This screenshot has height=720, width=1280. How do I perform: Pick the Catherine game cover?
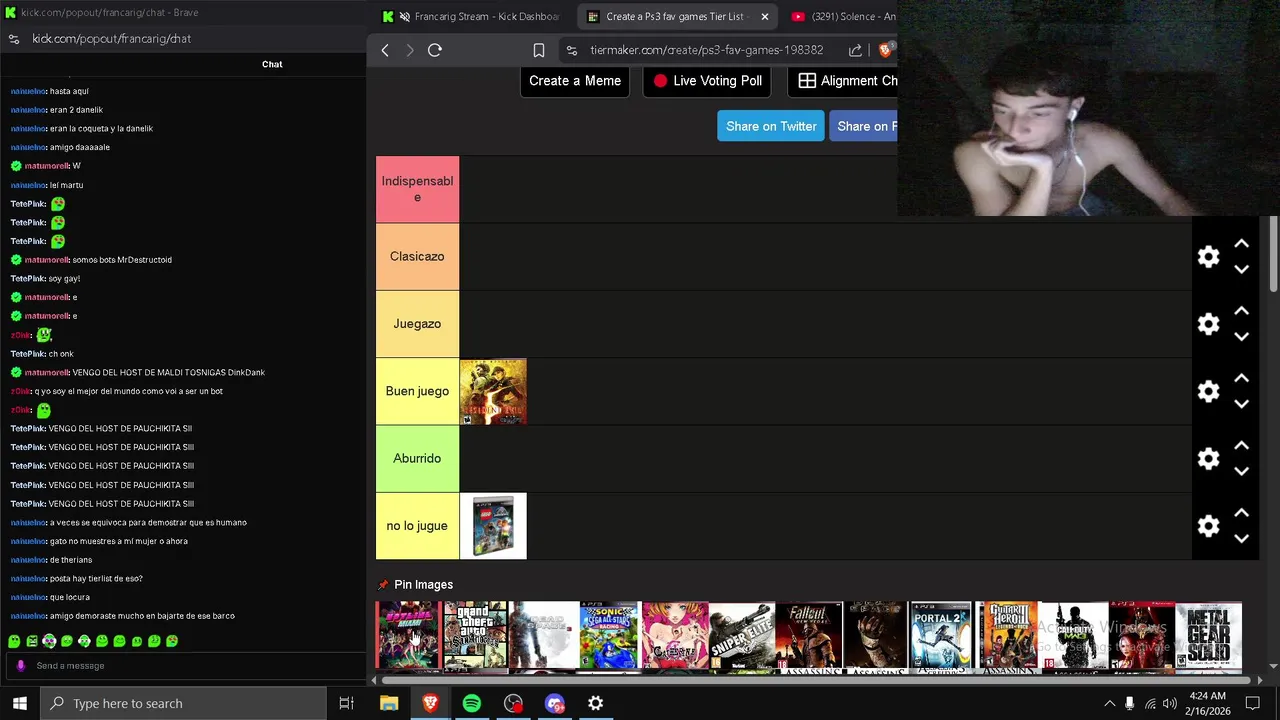675,635
